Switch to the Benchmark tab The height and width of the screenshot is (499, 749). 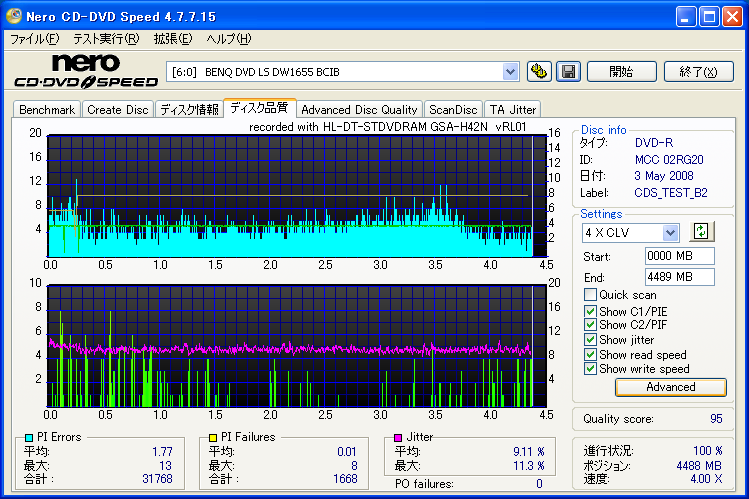47,110
